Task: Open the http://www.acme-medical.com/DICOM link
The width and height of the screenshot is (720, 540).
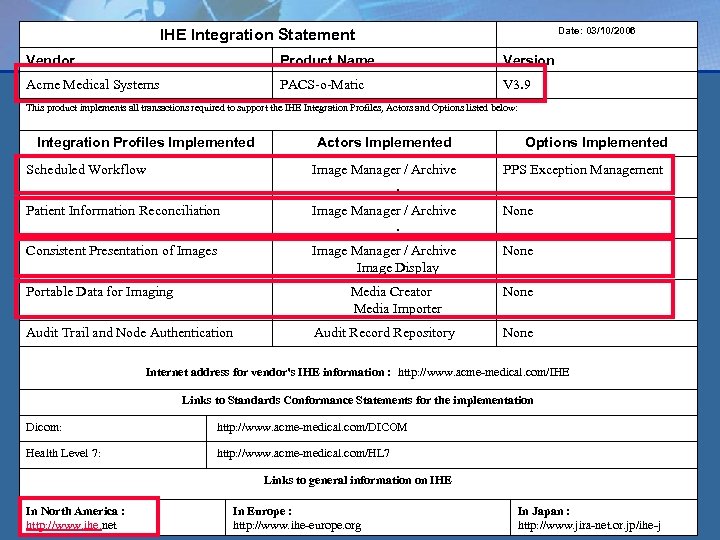Action: tap(312, 428)
